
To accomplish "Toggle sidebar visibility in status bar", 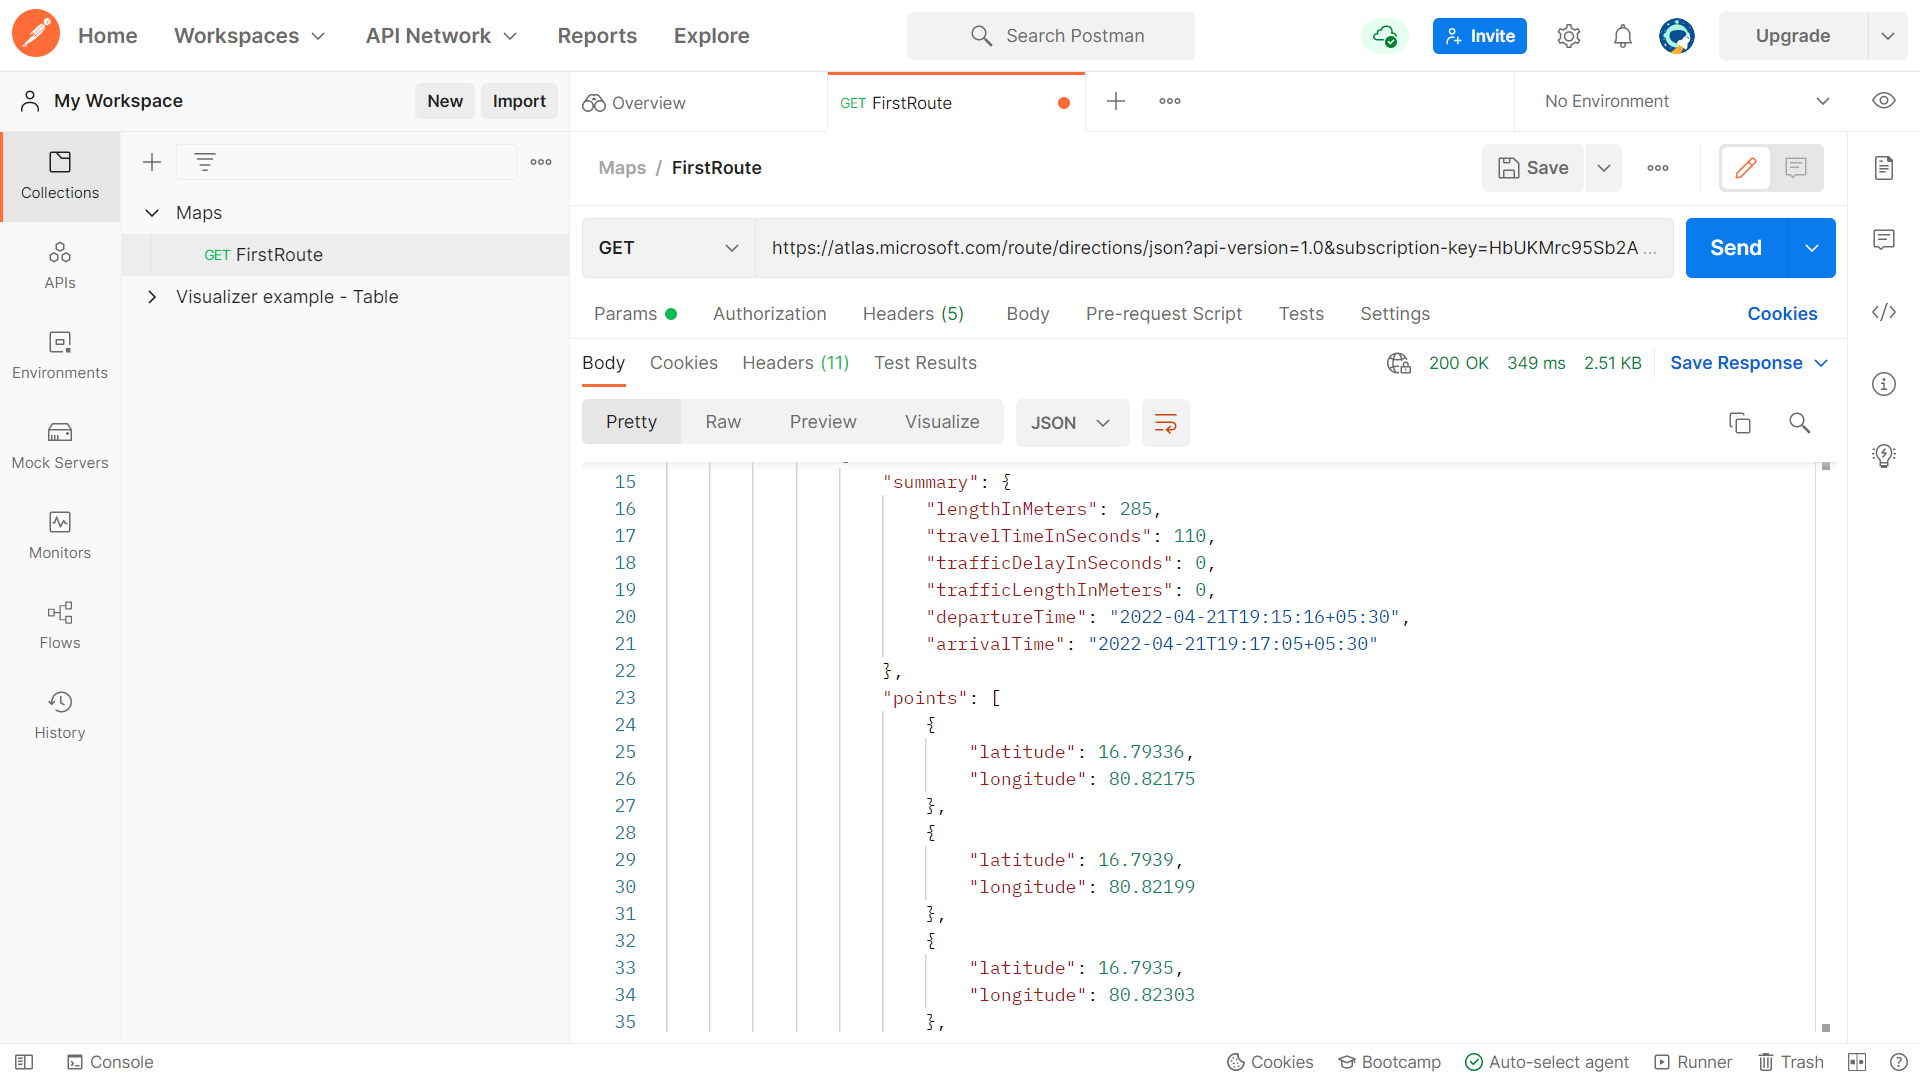I will [x=24, y=1062].
